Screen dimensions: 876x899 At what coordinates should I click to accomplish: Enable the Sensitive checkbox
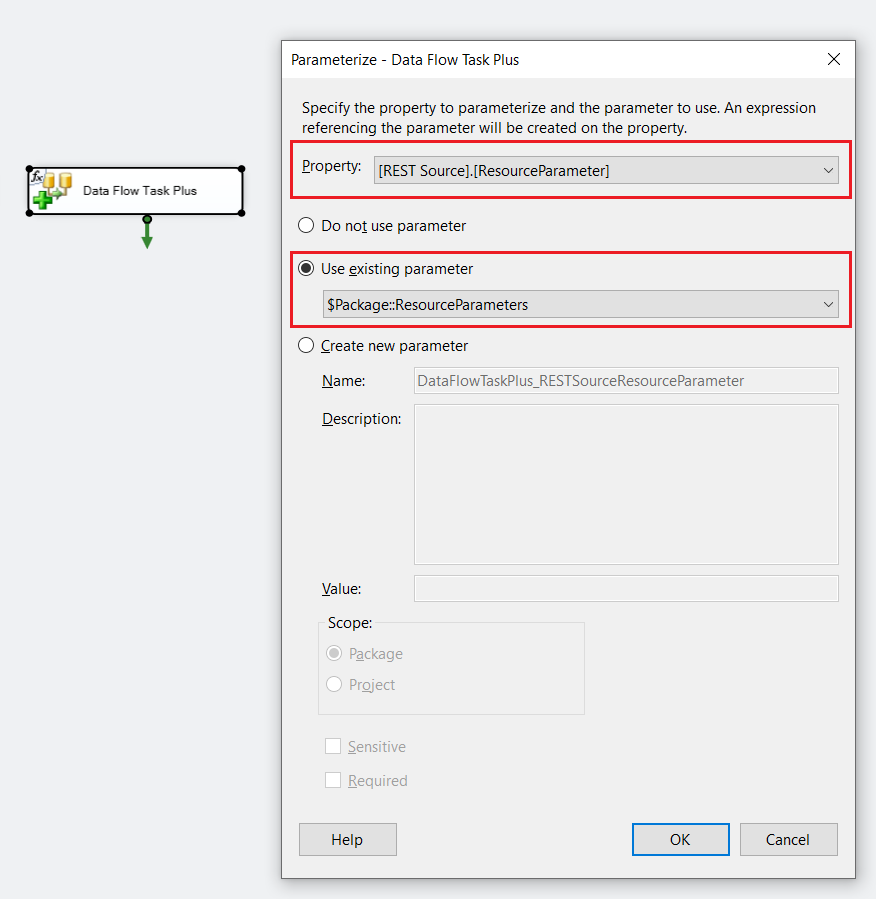tap(333, 747)
